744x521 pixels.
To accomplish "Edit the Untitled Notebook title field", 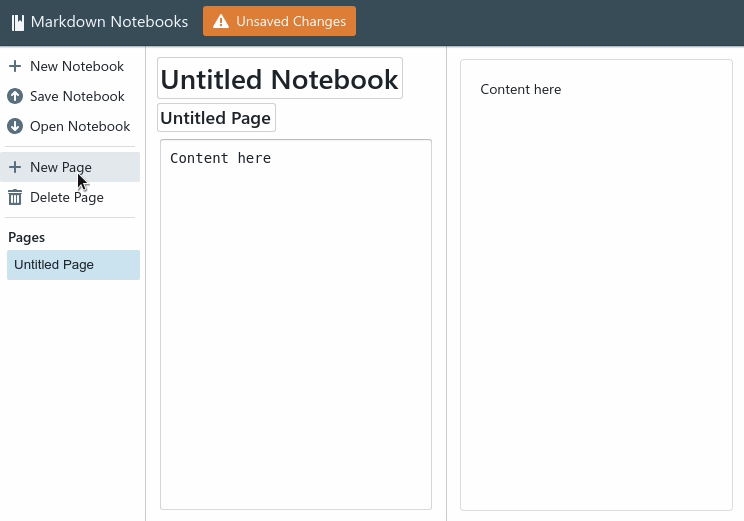I will click(280, 78).
